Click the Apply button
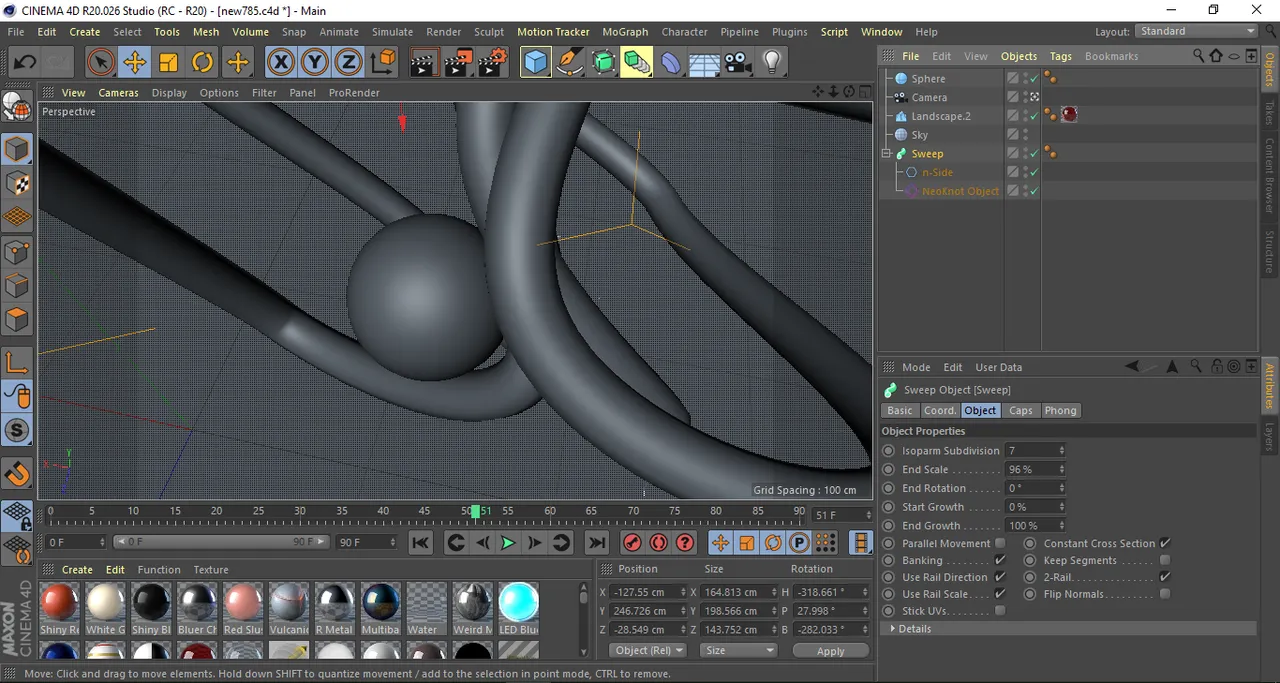The width and height of the screenshot is (1280, 683). click(x=830, y=651)
